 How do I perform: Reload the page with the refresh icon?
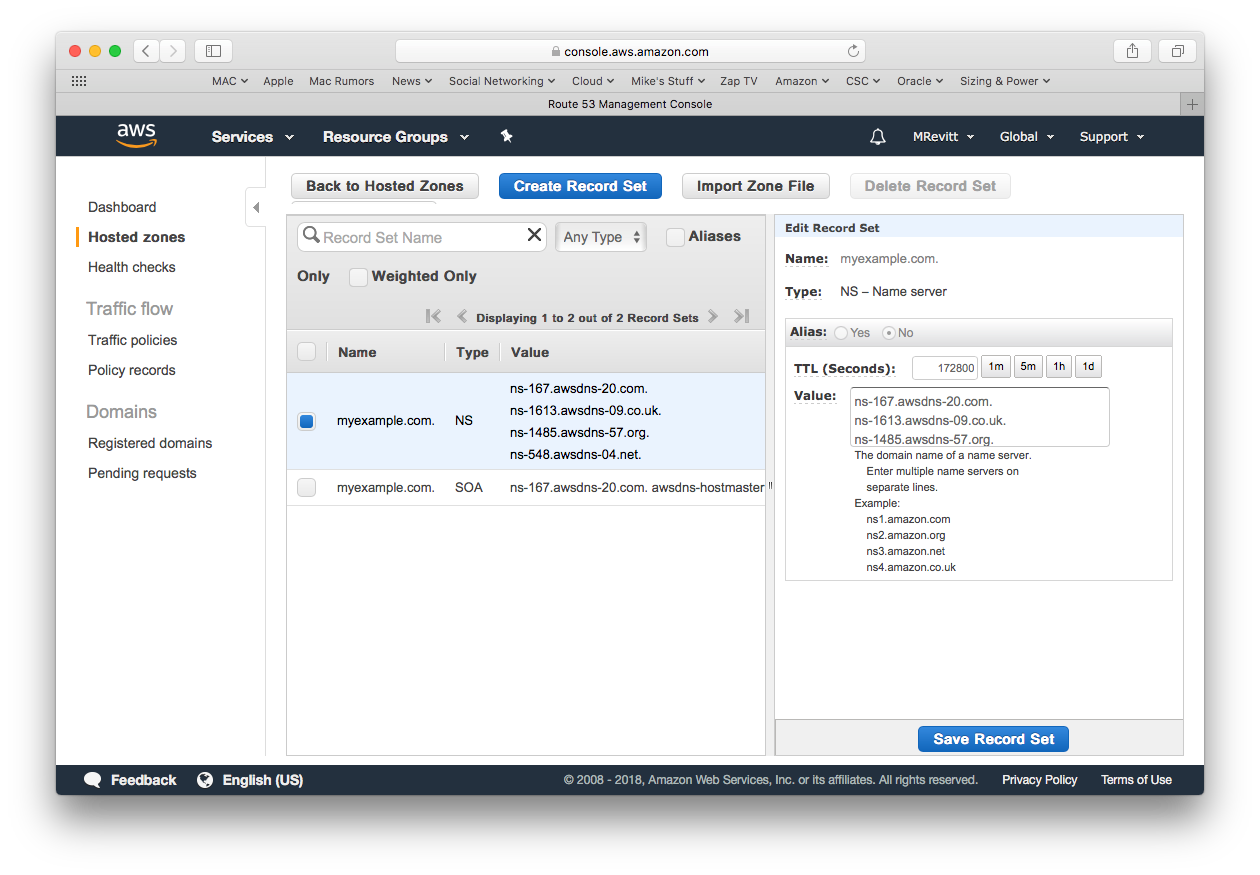[853, 51]
